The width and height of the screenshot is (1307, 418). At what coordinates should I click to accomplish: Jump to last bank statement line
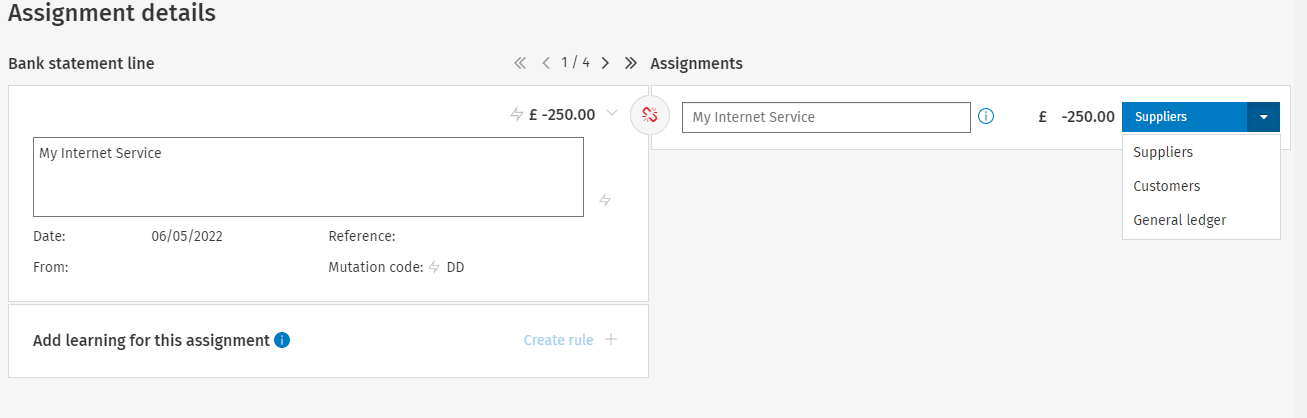point(630,63)
